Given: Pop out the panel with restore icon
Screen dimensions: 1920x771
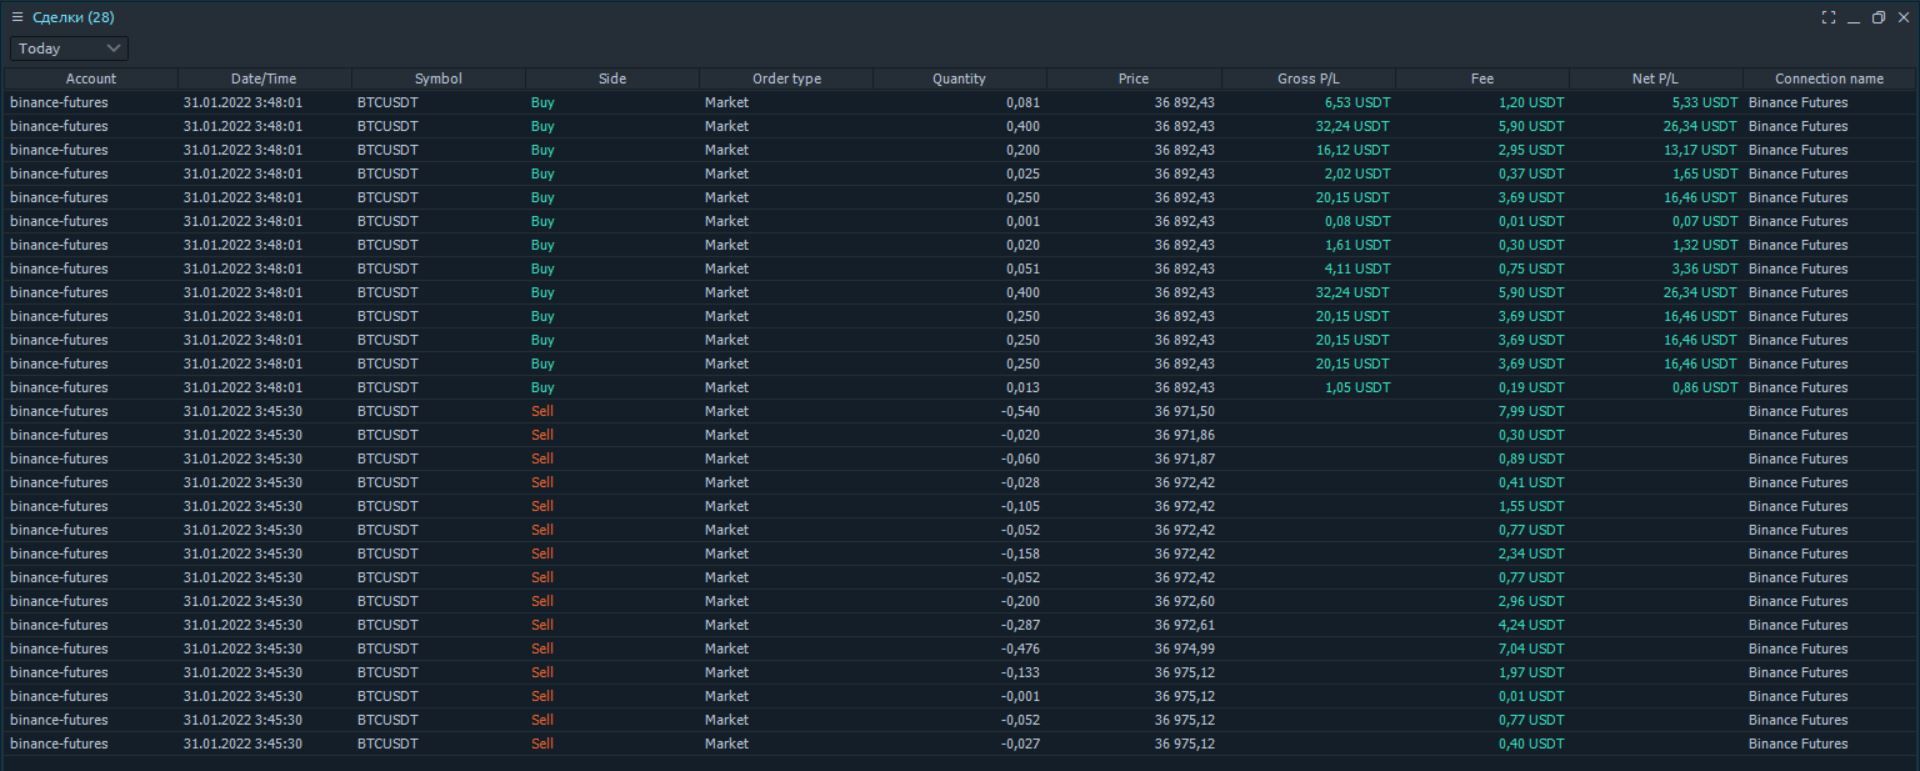Looking at the screenshot, I should click(x=1878, y=17).
